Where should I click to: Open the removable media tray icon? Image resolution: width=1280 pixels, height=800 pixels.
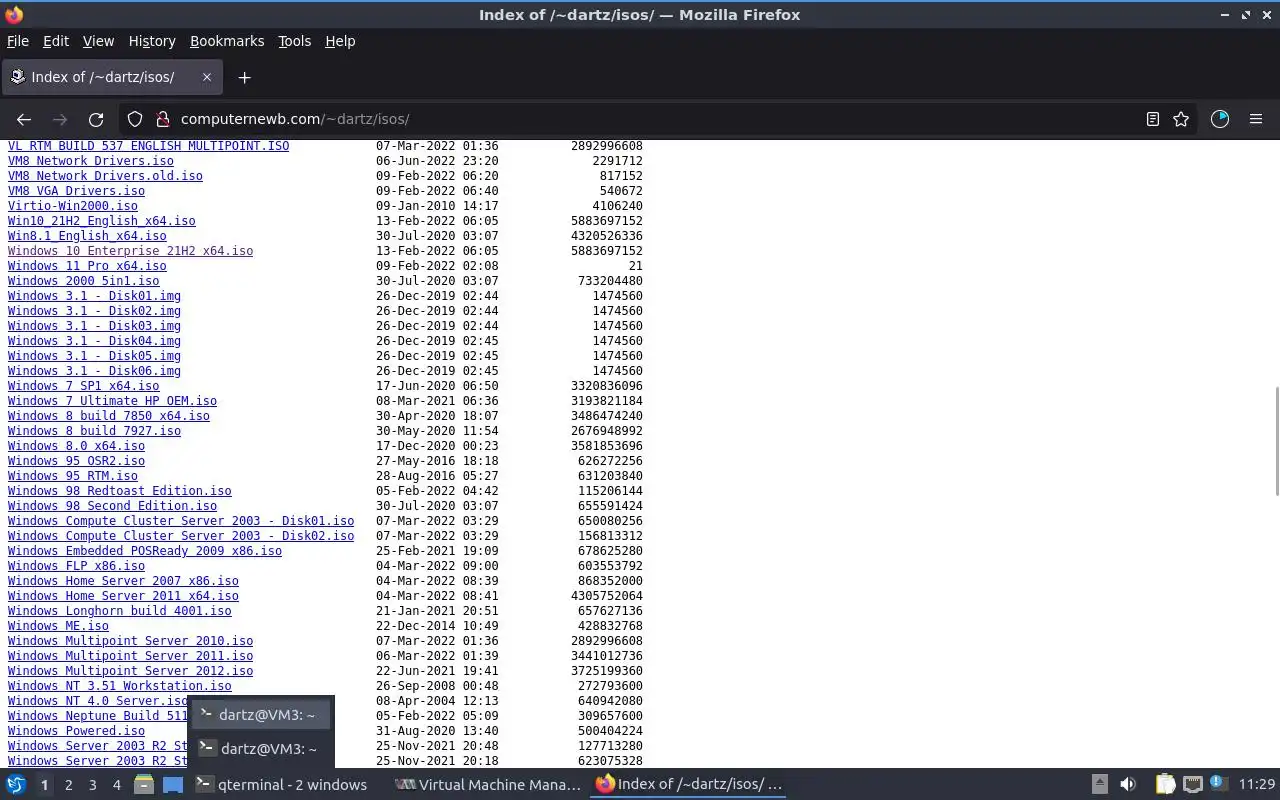(1099, 785)
